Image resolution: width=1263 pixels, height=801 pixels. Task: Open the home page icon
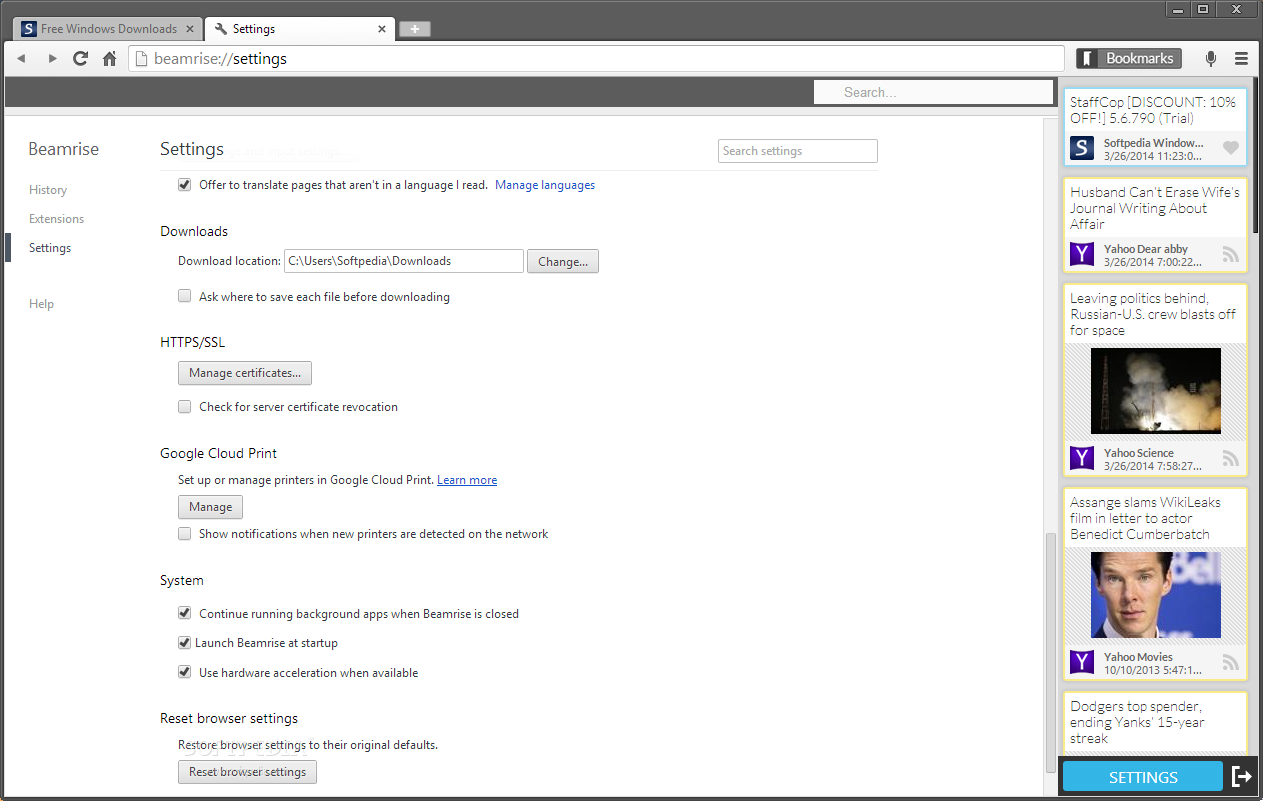(x=110, y=58)
